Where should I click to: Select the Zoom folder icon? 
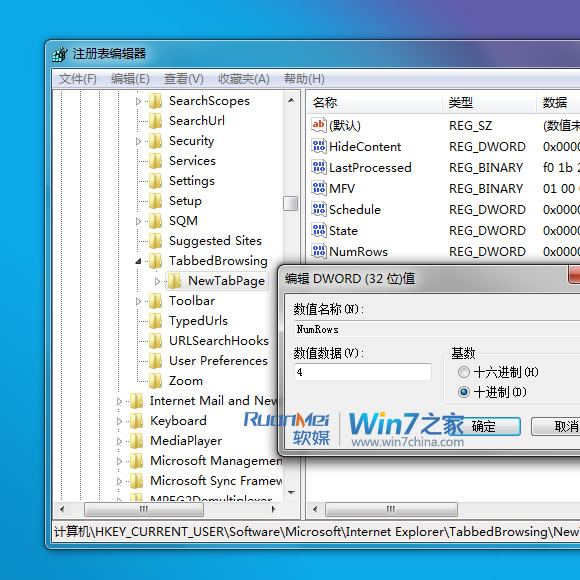pos(155,381)
